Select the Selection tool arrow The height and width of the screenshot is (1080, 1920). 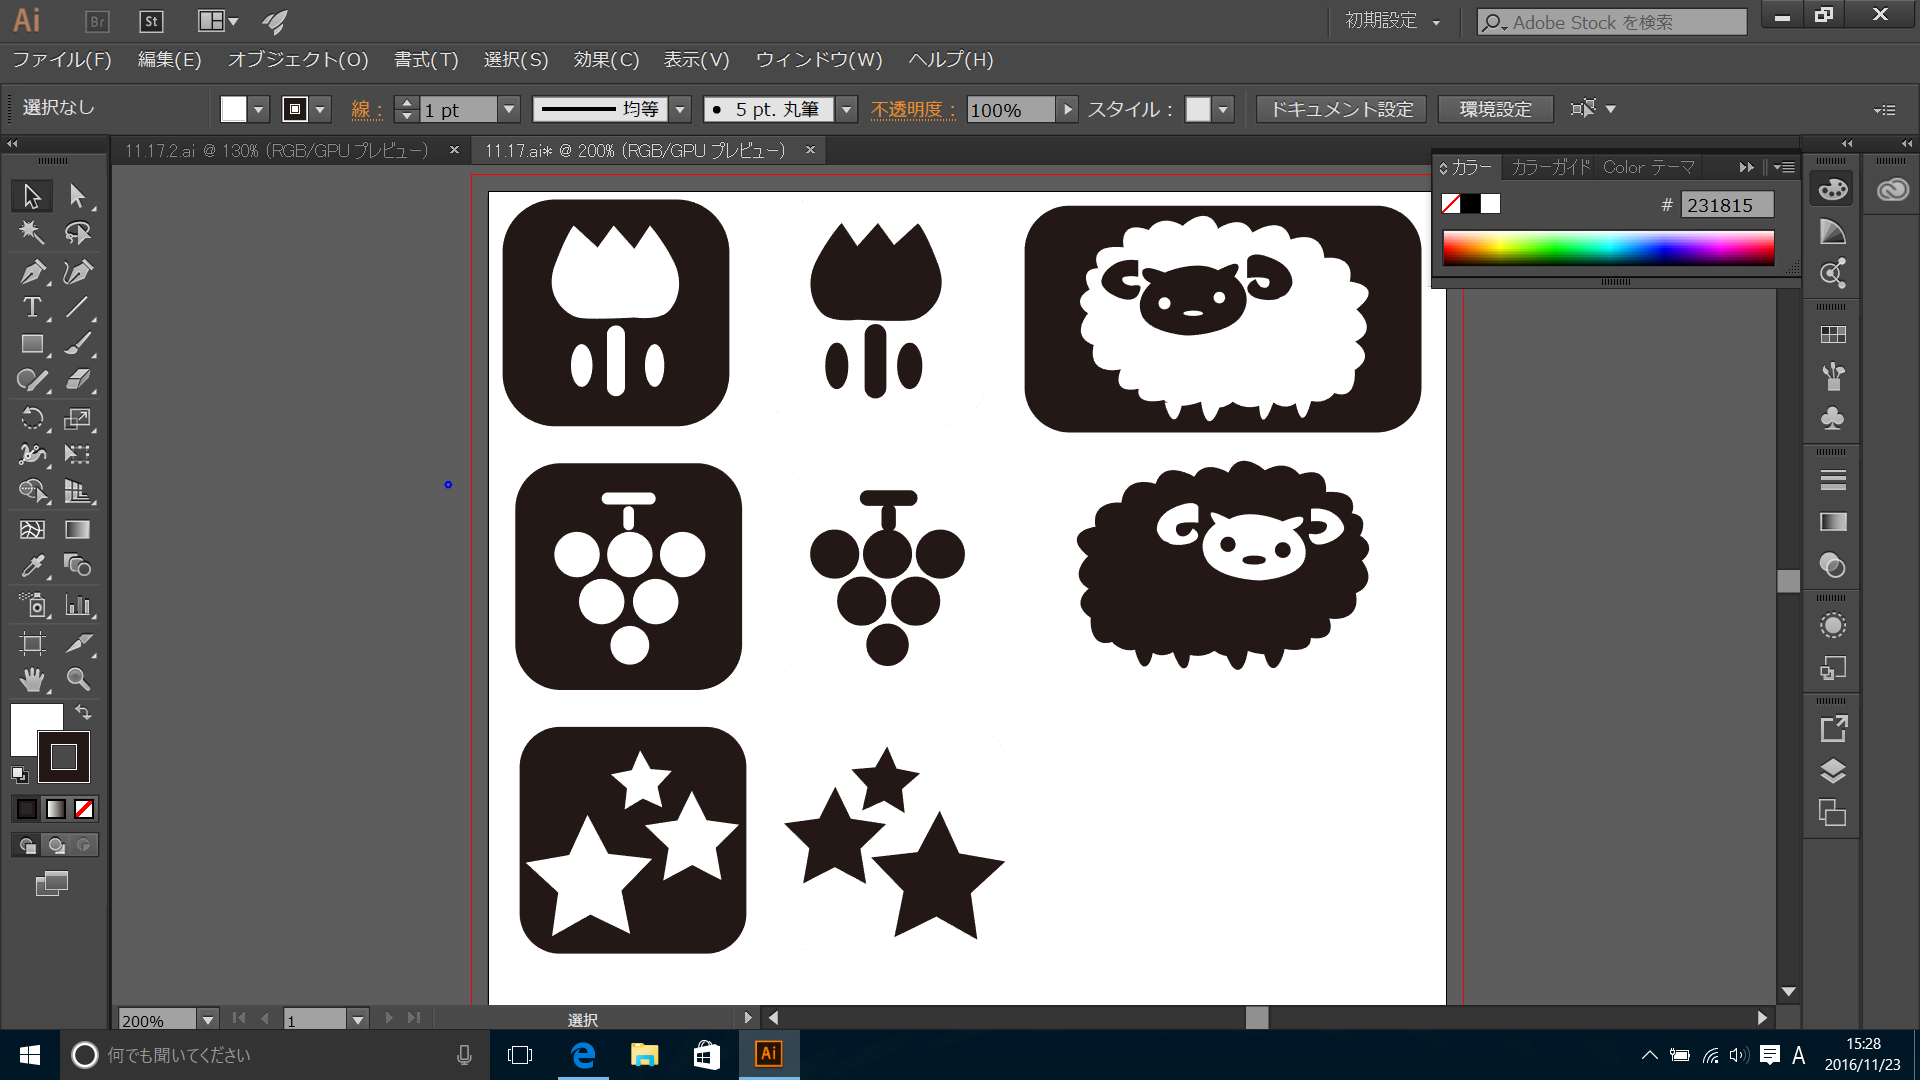(32, 196)
